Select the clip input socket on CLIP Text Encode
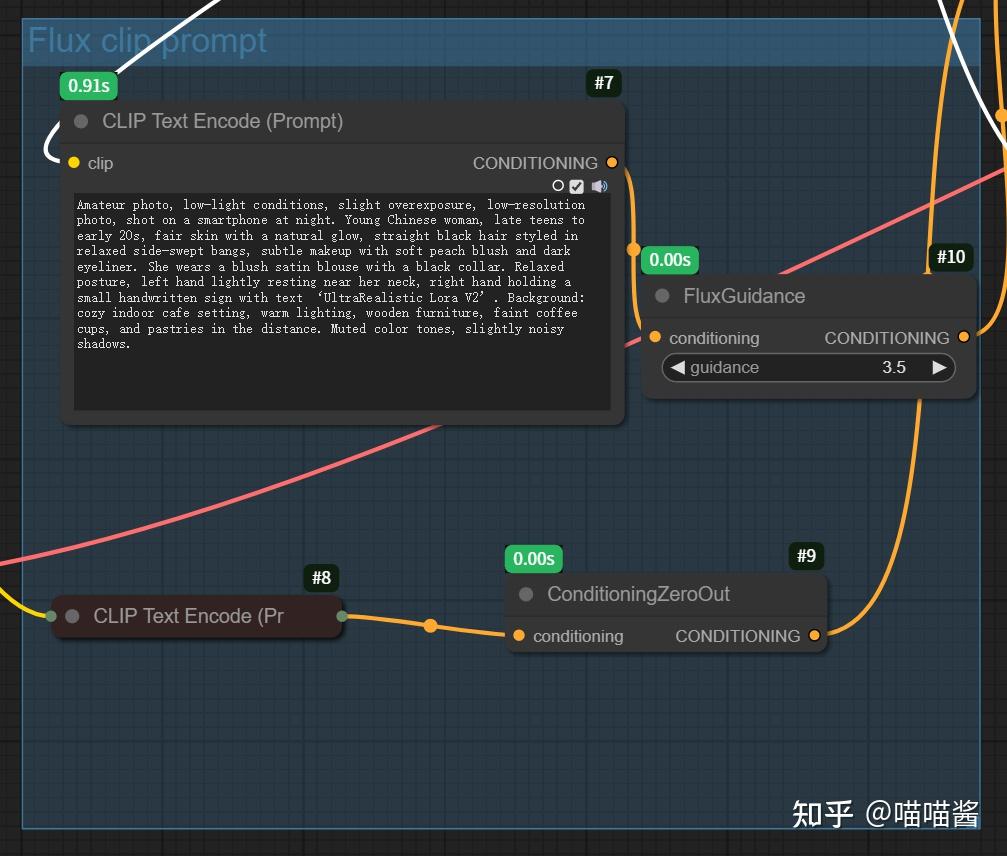Screen dimensions: 1007x856 coord(72,162)
